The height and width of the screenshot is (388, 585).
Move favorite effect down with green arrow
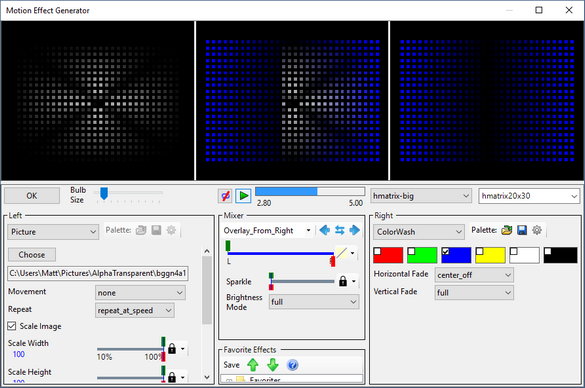pos(273,365)
